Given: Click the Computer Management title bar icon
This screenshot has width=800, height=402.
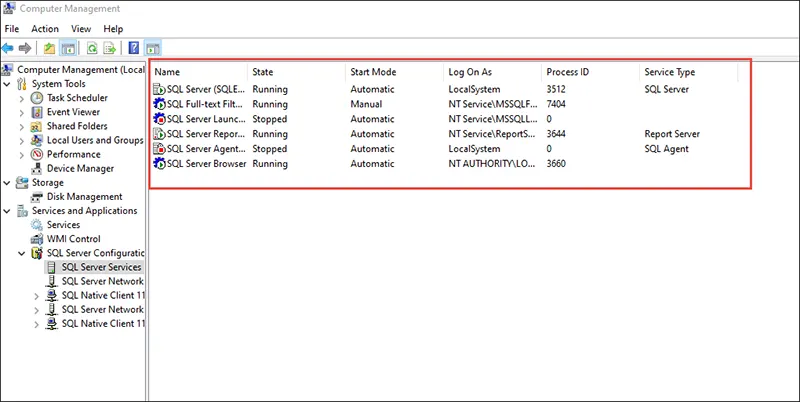Looking at the screenshot, I should point(9,9).
